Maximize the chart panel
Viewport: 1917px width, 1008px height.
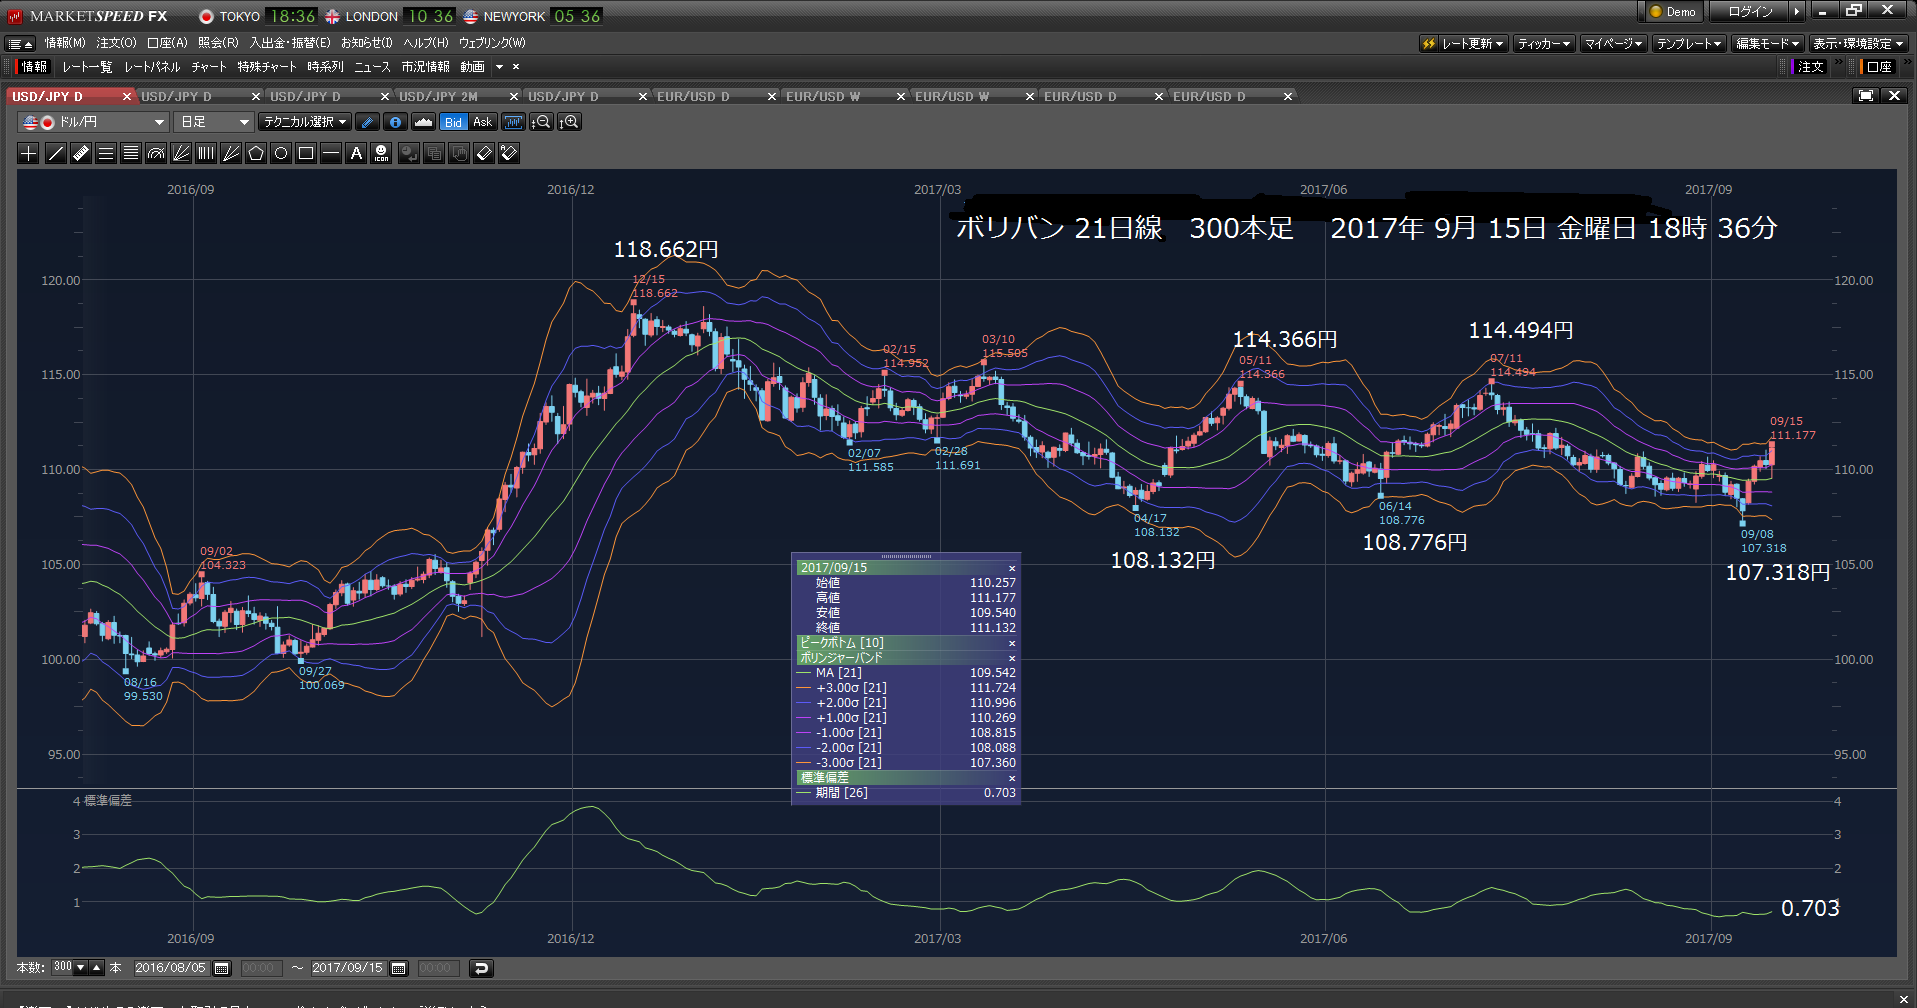[1866, 96]
